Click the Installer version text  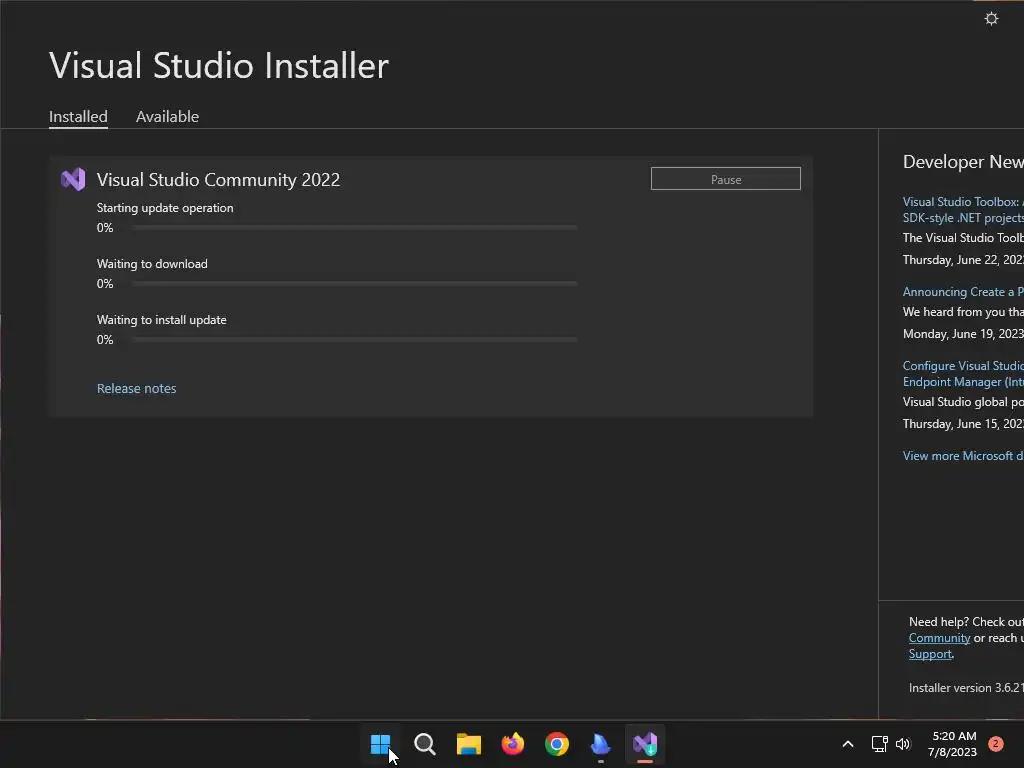point(966,688)
